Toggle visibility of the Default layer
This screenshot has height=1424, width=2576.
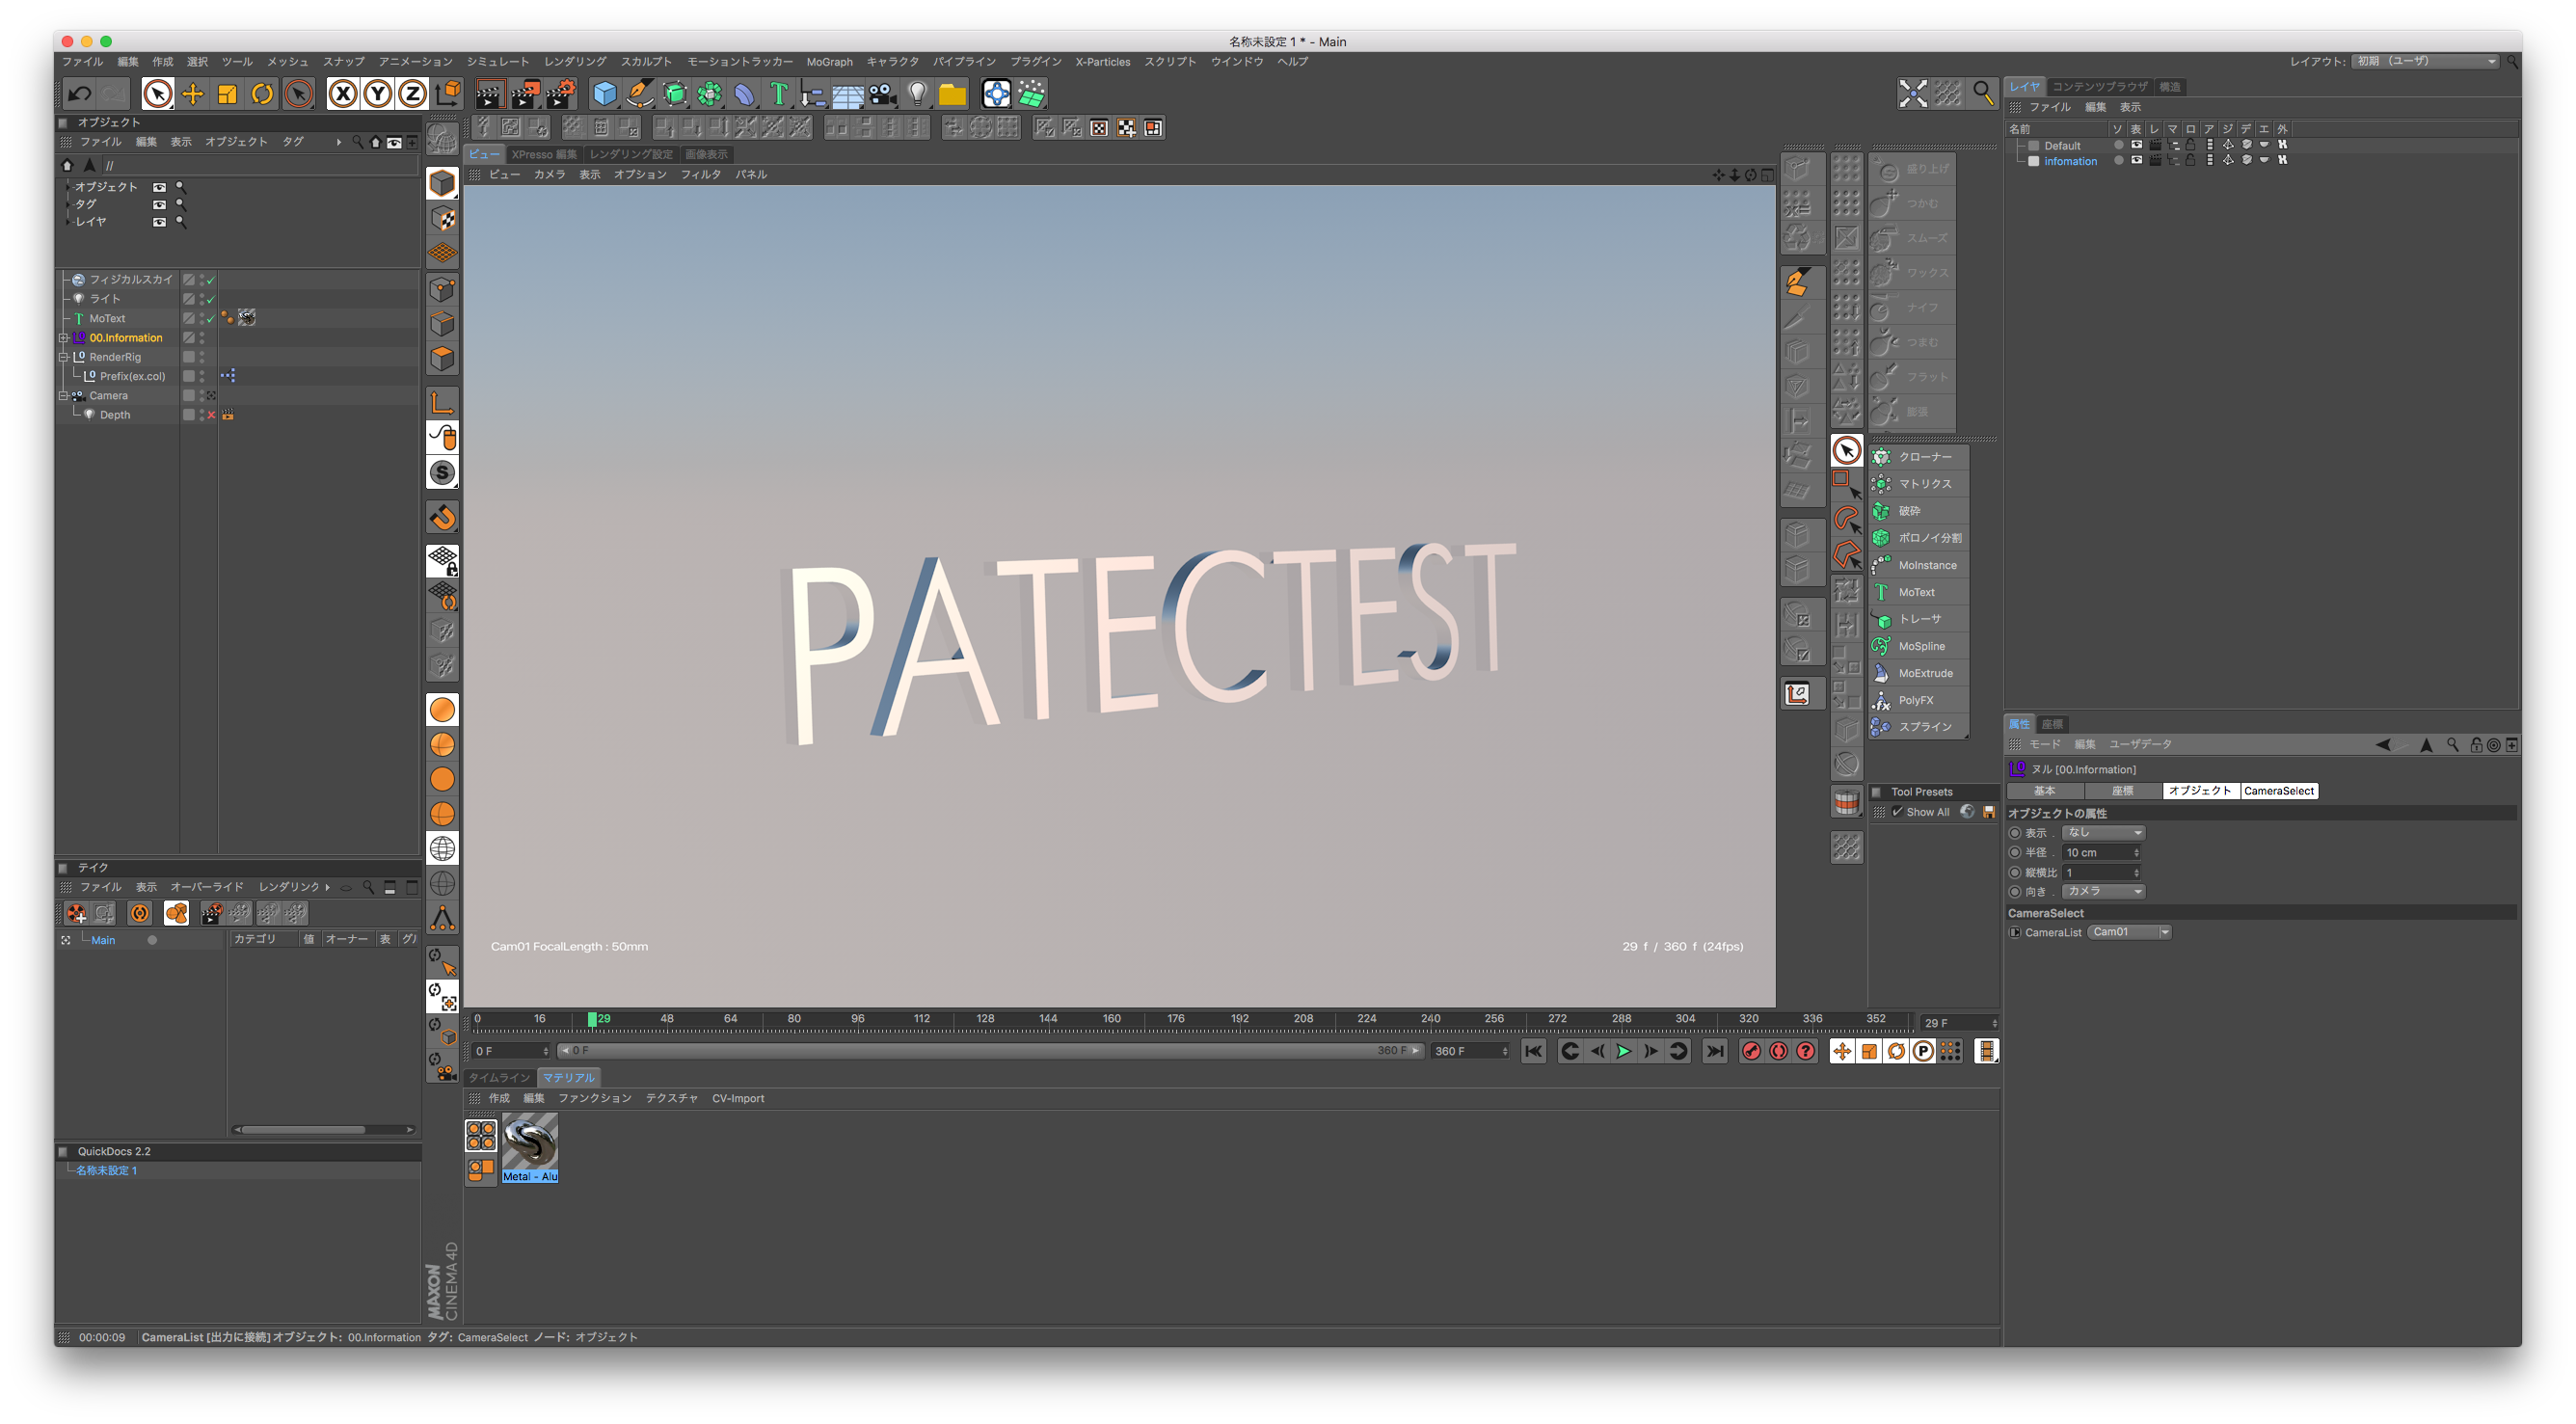pyautogui.click(x=2136, y=145)
